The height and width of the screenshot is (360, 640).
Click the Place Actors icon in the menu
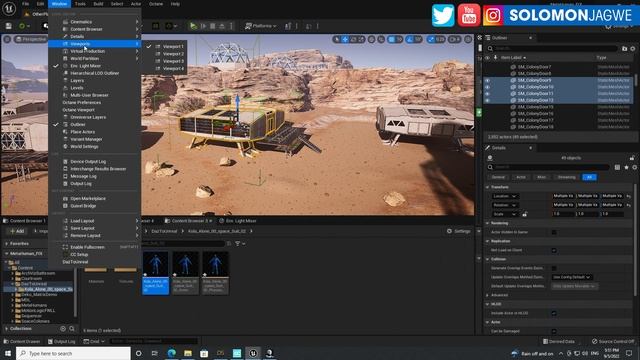click(x=65, y=132)
